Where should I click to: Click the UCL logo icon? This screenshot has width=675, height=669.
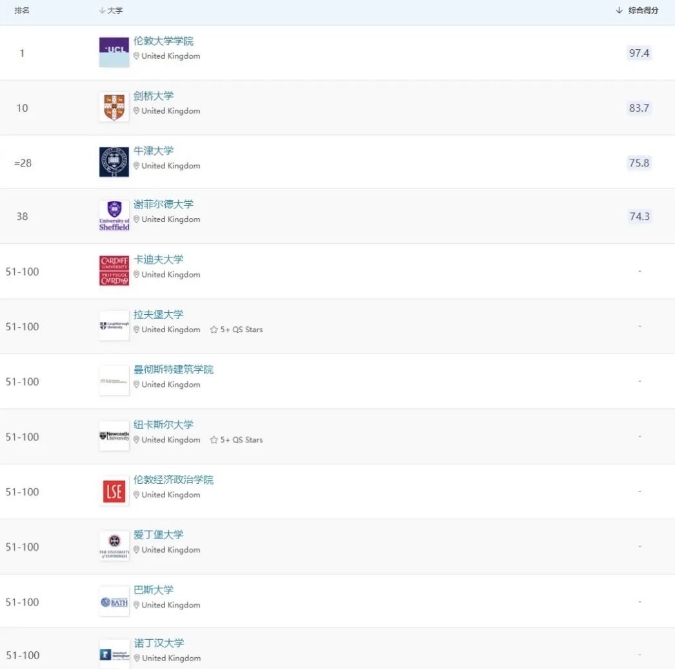[114, 52]
